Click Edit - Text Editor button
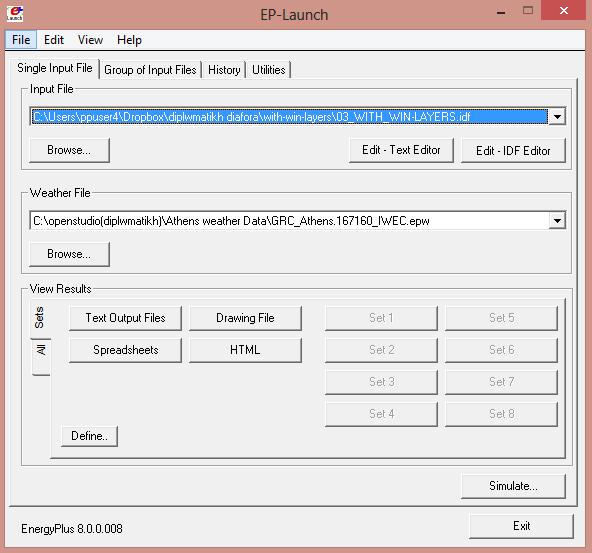Viewport: 592px width, 553px height. pos(401,150)
